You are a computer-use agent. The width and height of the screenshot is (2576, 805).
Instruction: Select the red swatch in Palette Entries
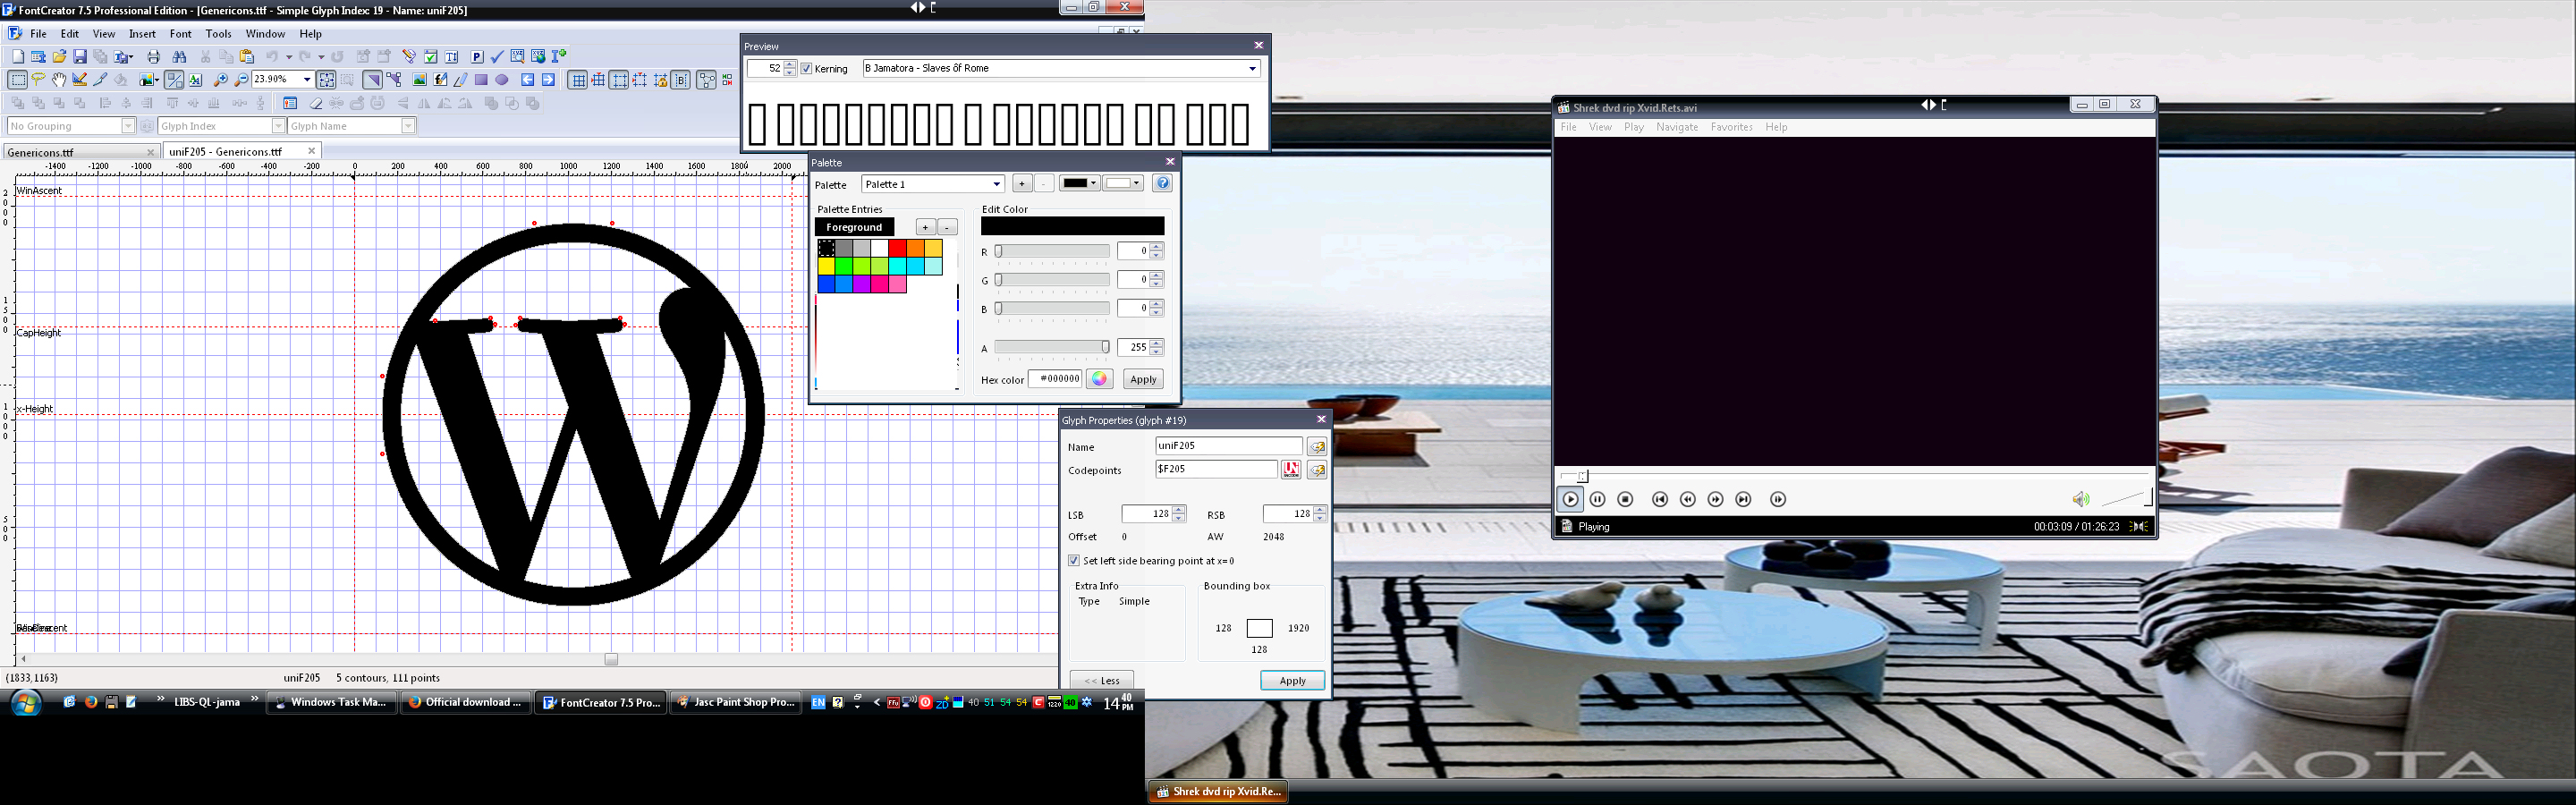pos(898,248)
